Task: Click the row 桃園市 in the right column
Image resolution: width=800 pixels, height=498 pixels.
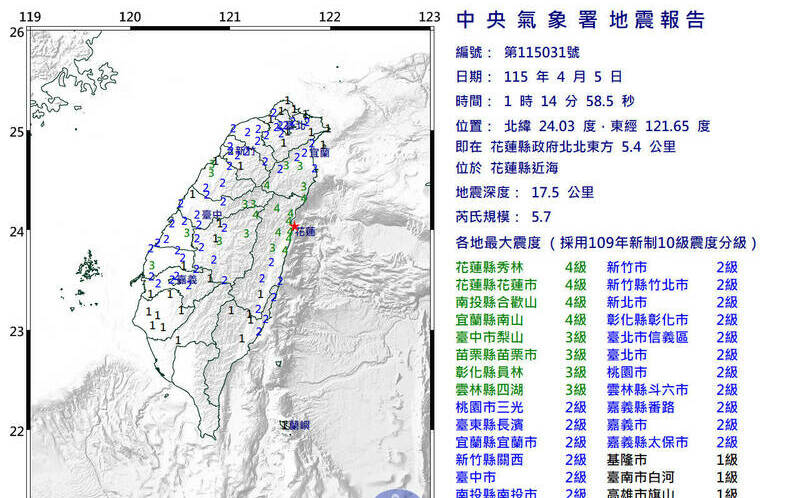Action: pos(672,372)
